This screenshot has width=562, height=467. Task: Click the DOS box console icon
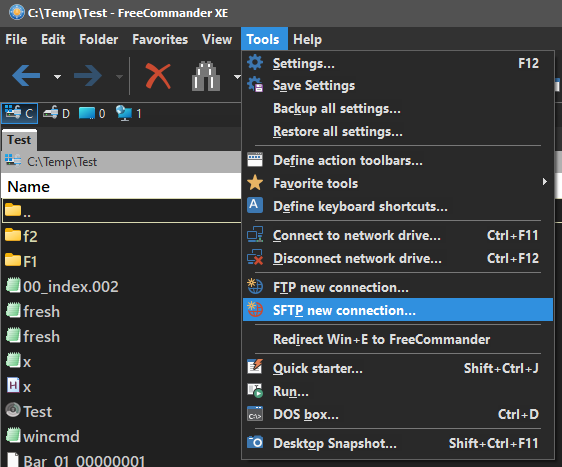pos(255,414)
